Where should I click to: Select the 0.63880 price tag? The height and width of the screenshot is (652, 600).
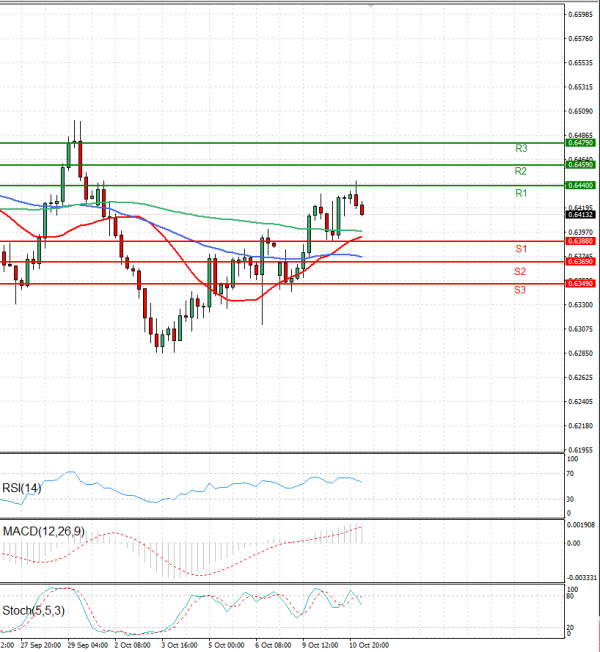pyautogui.click(x=580, y=241)
